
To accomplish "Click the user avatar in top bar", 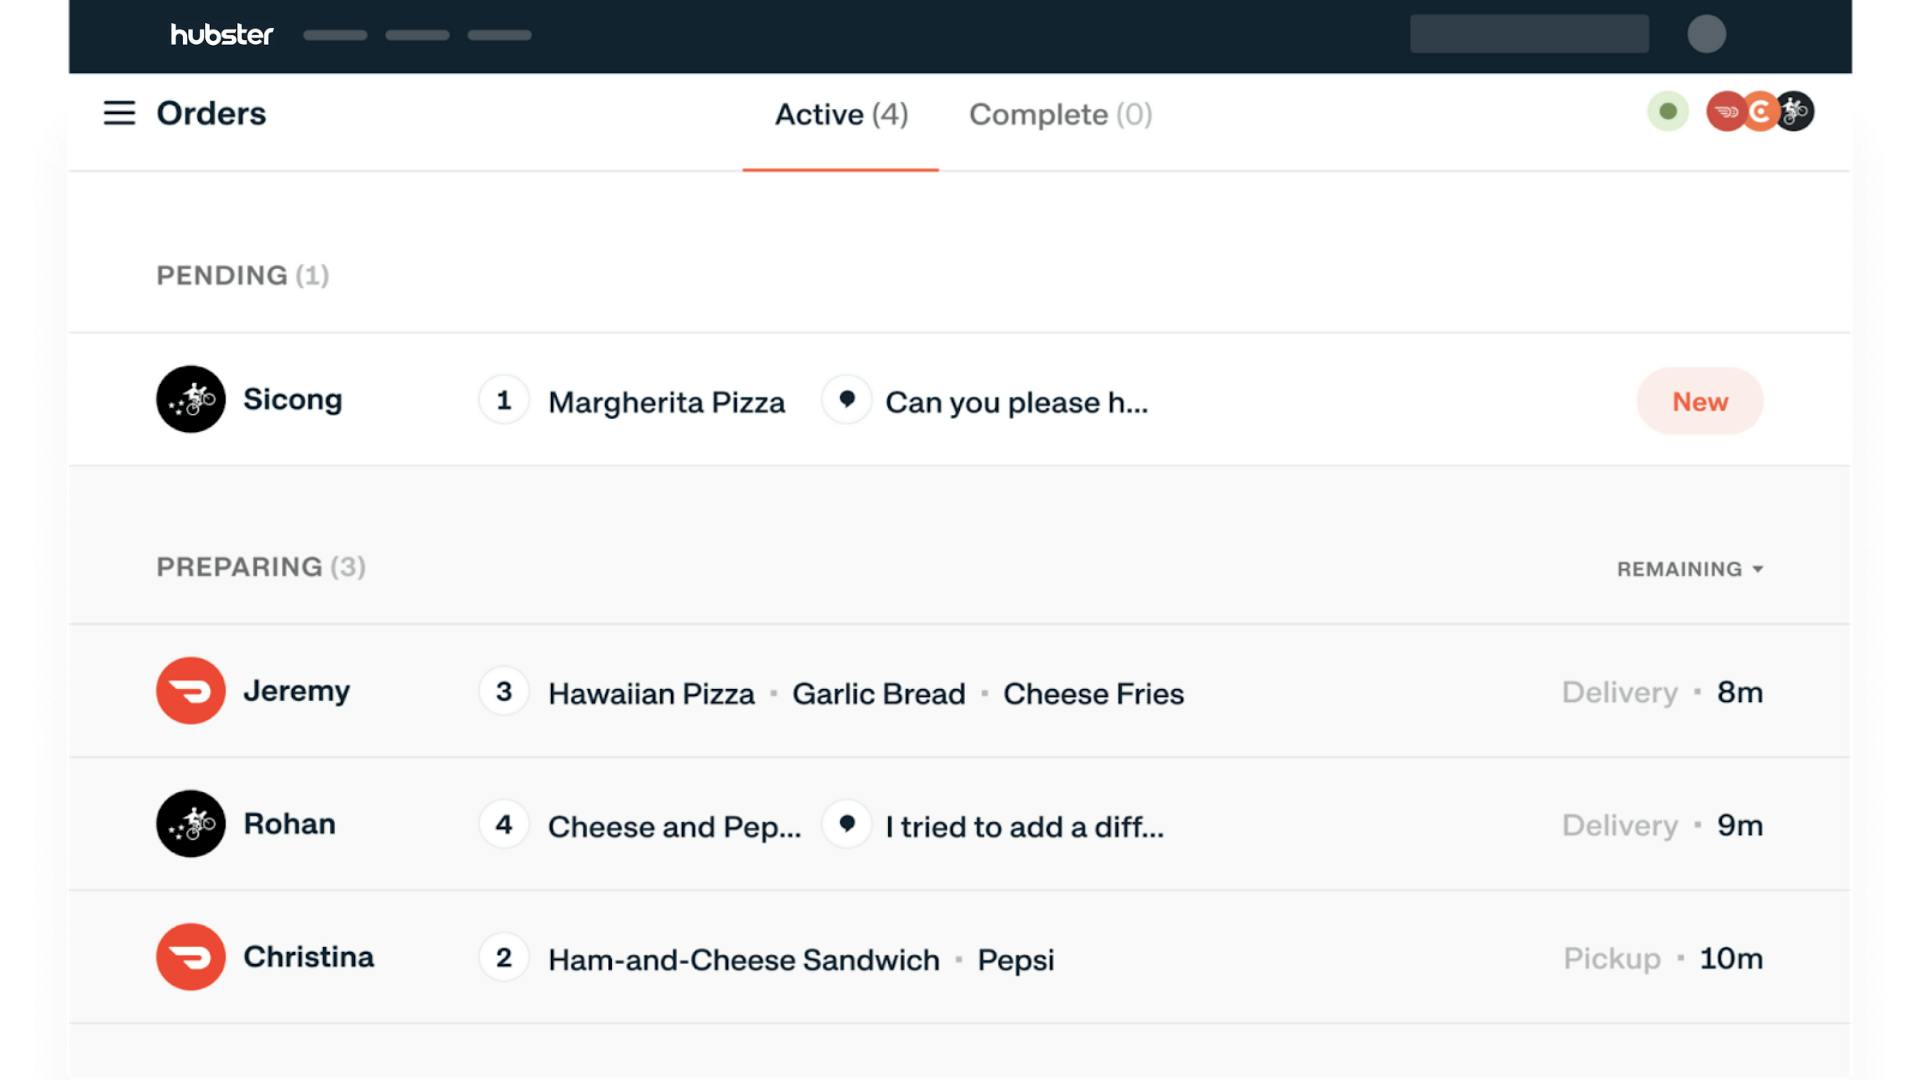I will pyautogui.click(x=1706, y=34).
